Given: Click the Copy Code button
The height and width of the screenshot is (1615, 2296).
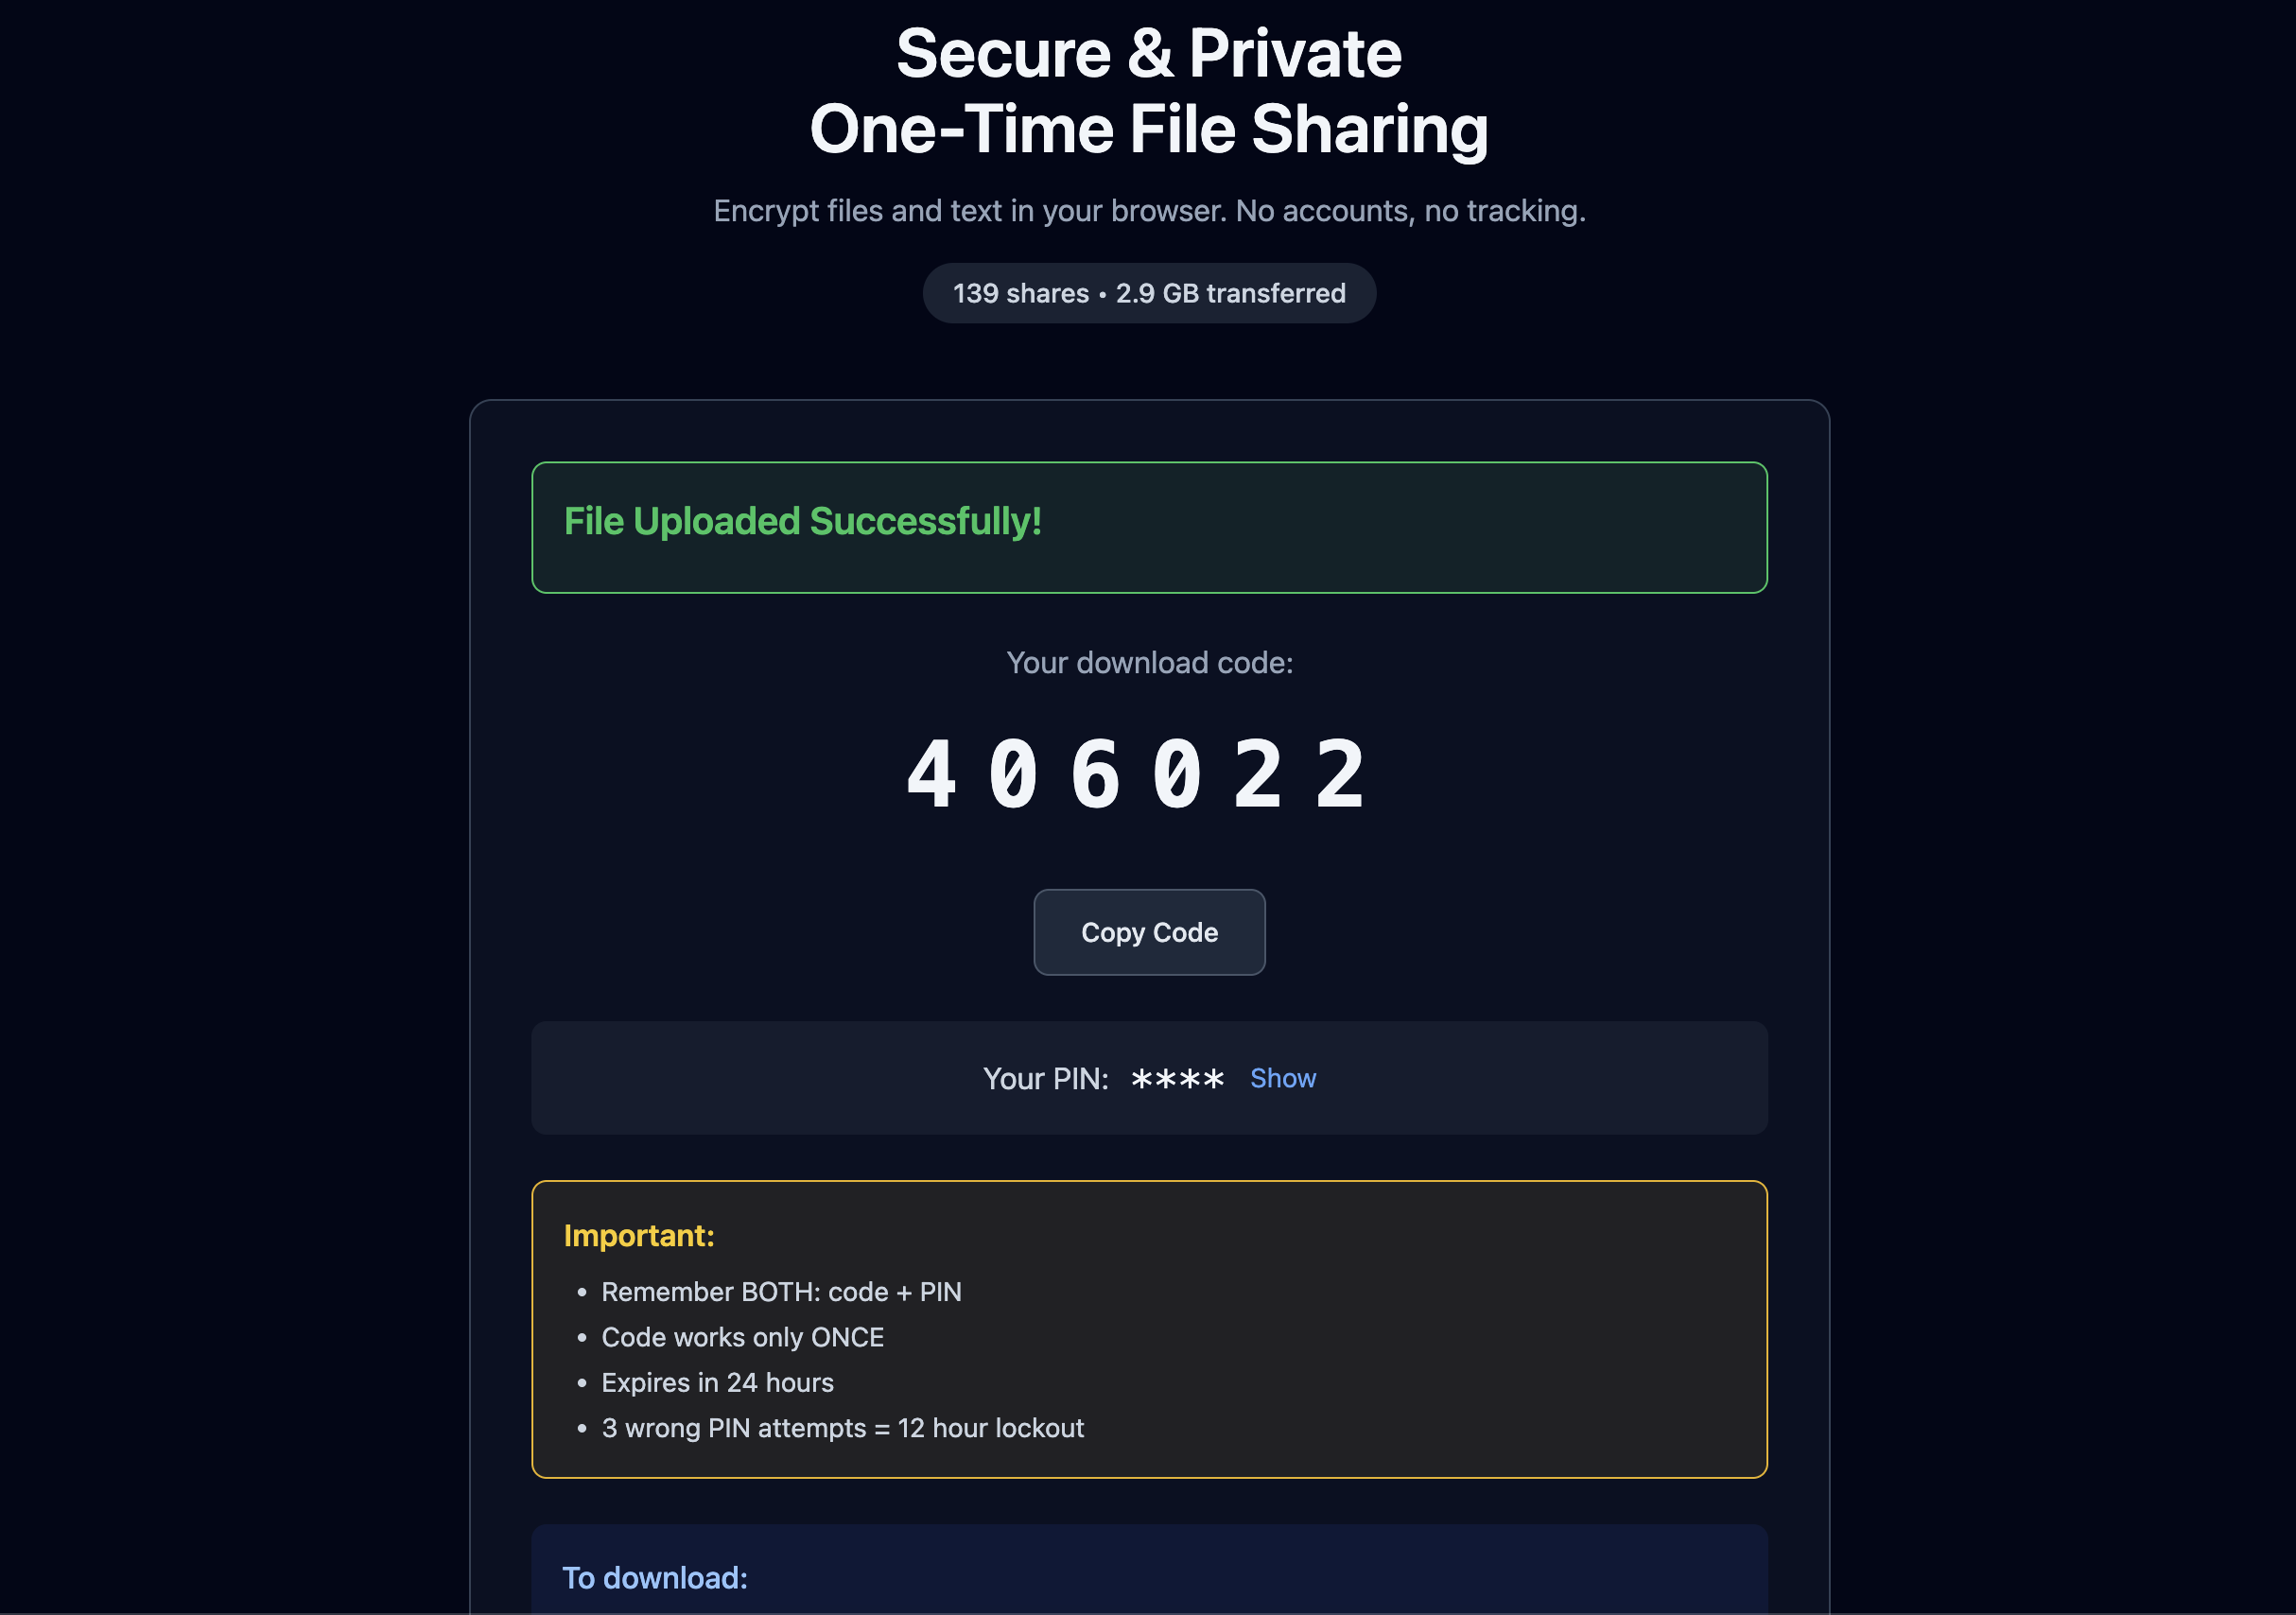Looking at the screenshot, I should (x=1148, y=931).
